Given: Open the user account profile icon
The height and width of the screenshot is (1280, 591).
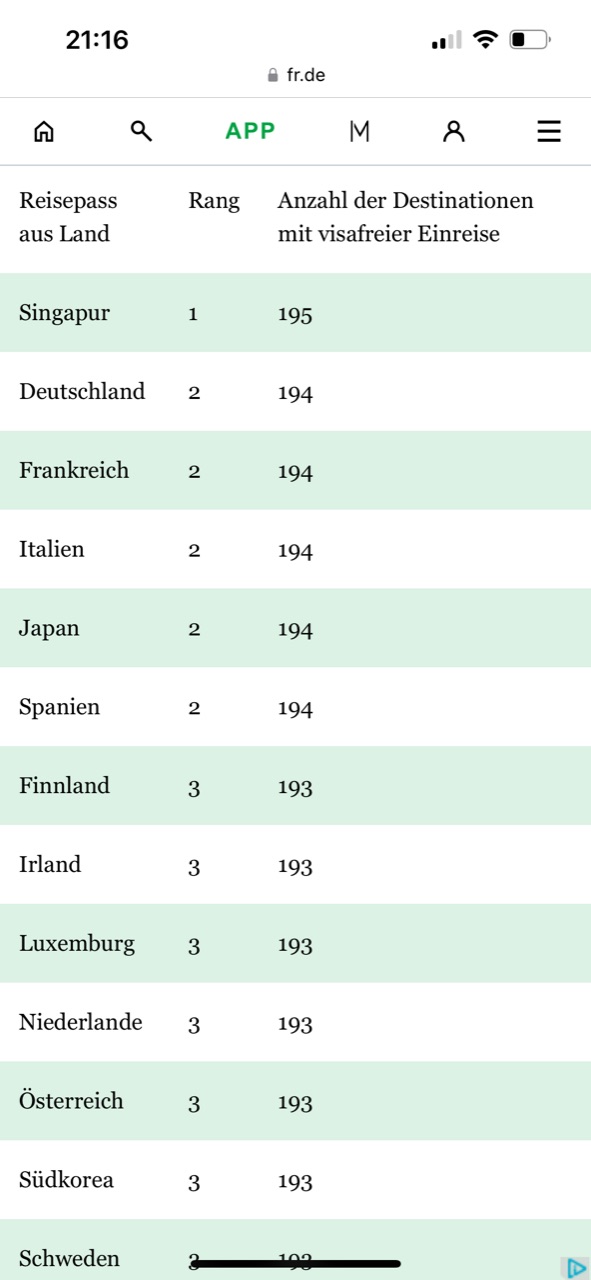Looking at the screenshot, I should (x=454, y=131).
